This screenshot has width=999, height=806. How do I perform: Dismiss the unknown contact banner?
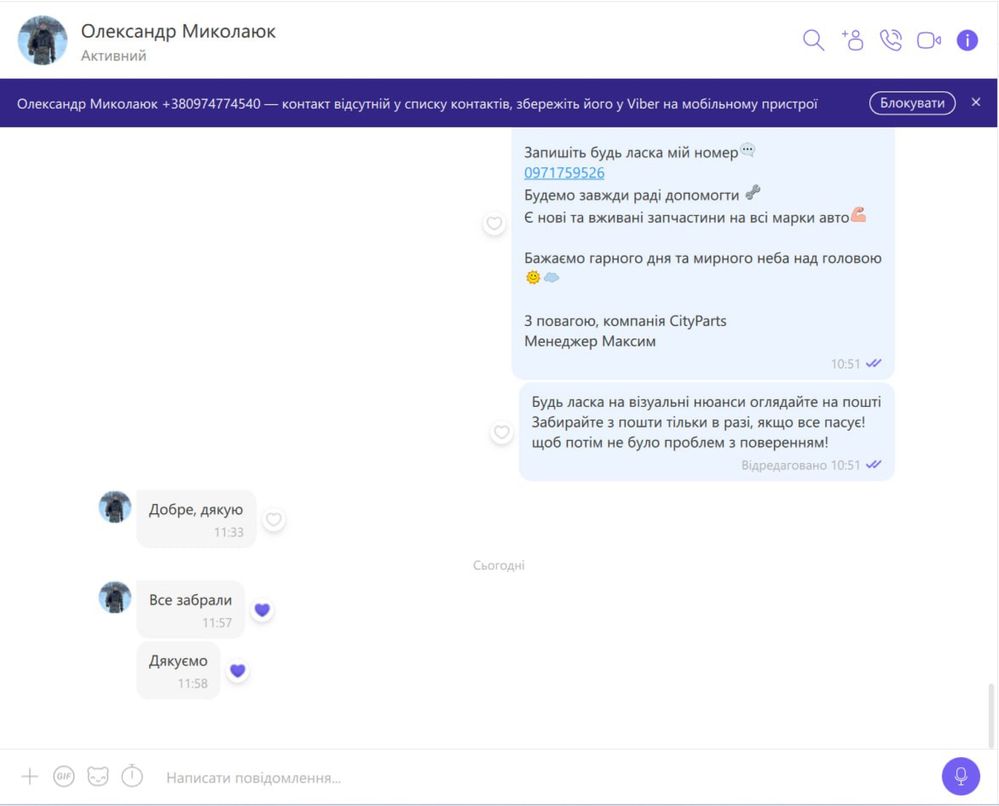click(x=975, y=102)
